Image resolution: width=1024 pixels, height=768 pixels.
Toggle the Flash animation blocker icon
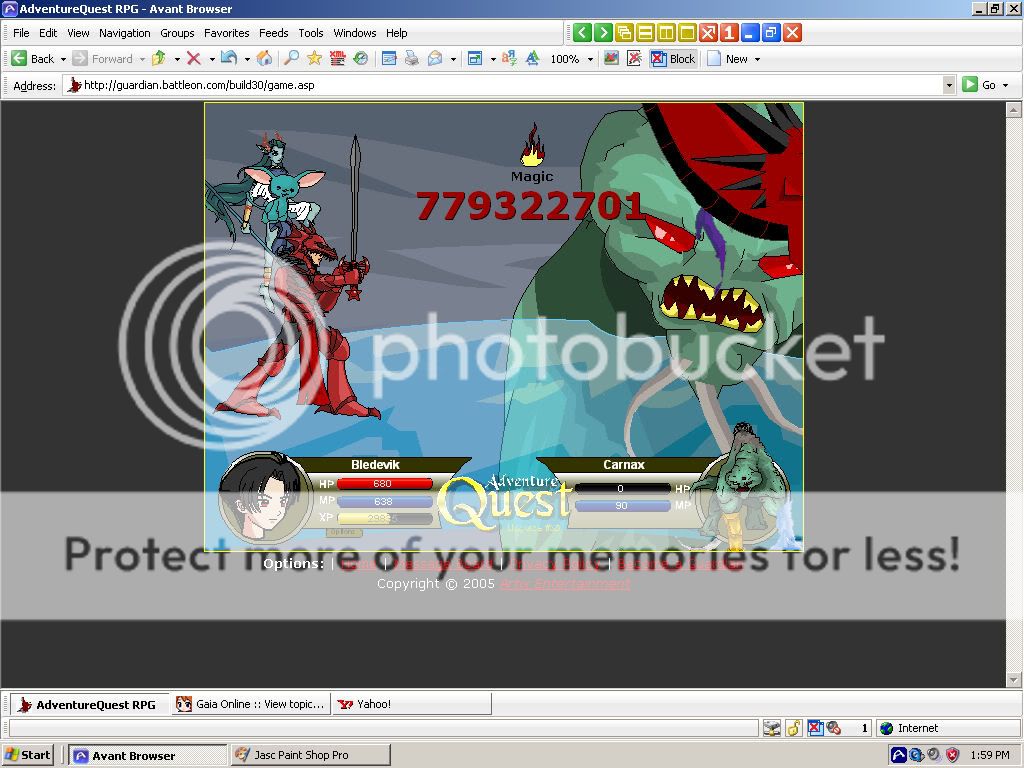coord(634,59)
